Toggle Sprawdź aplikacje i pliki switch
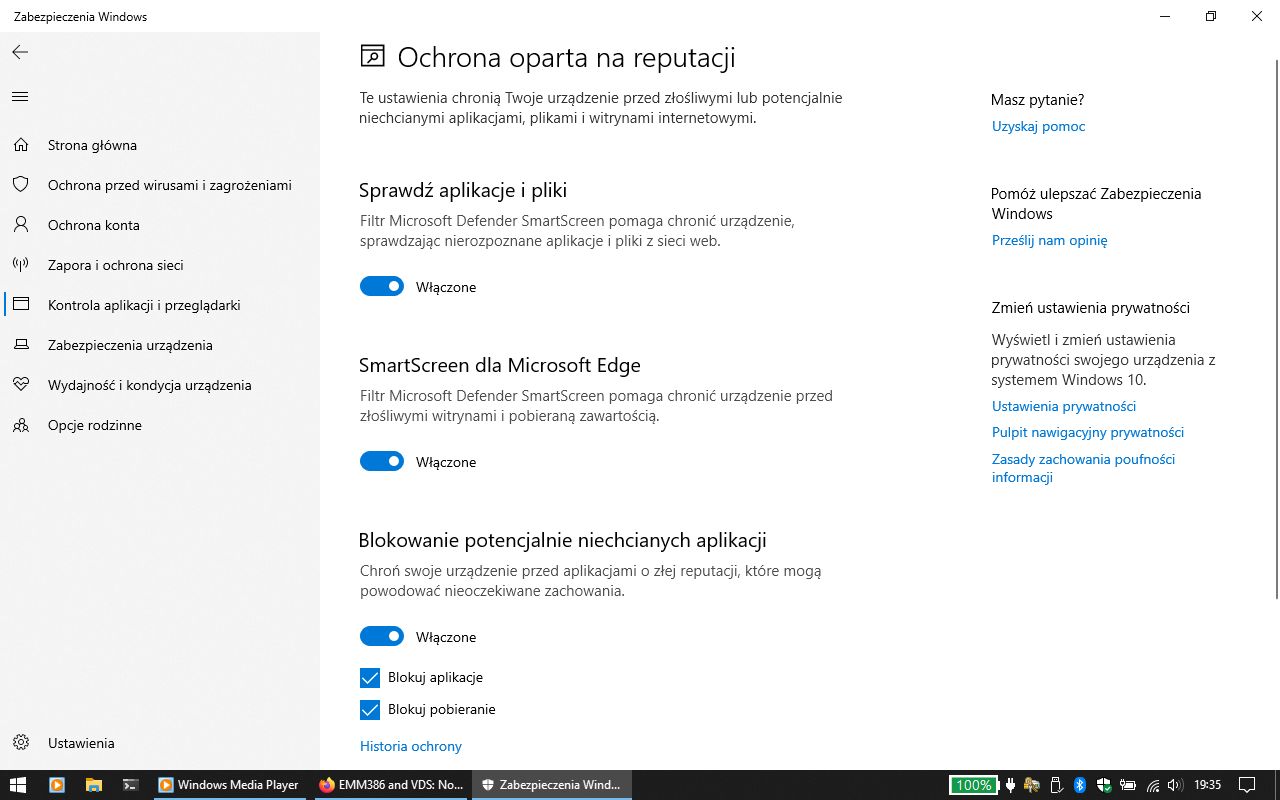 [382, 287]
